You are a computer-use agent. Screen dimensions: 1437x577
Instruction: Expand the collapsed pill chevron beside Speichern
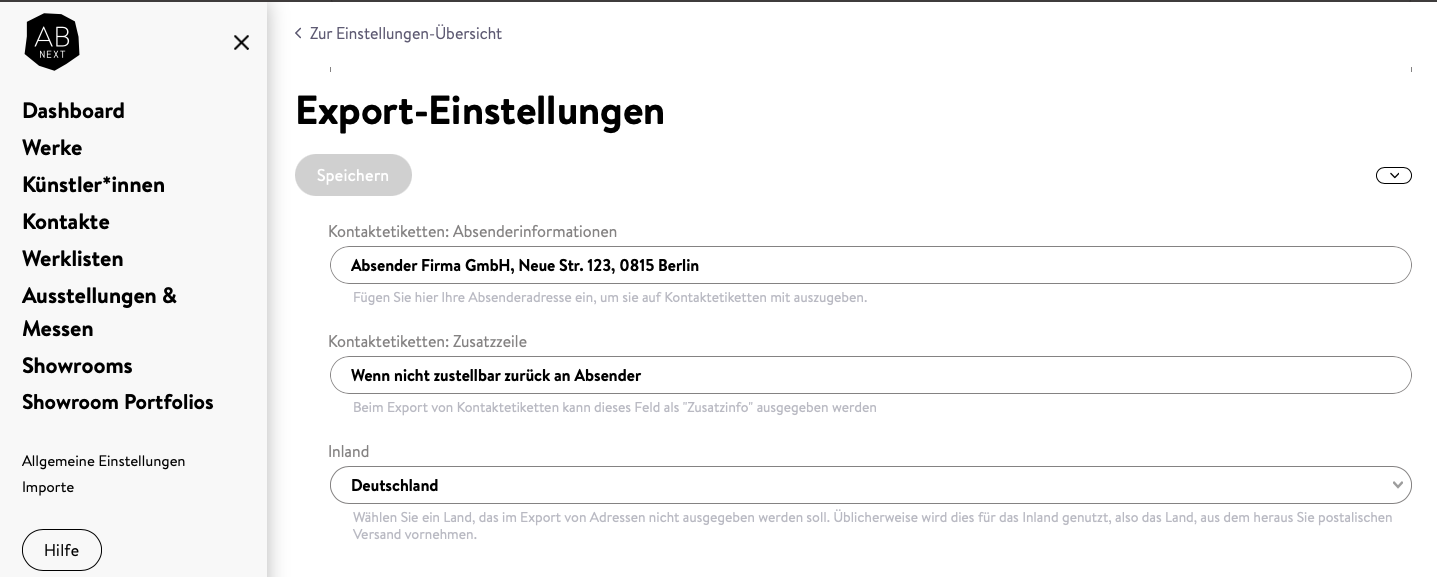pyautogui.click(x=1393, y=176)
